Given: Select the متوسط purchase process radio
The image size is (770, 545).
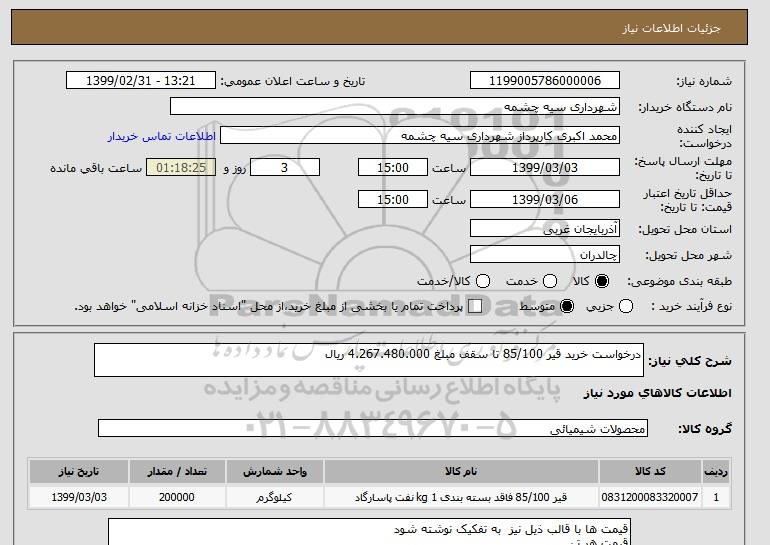Looking at the screenshot, I should pyautogui.click(x=567, y=306).
